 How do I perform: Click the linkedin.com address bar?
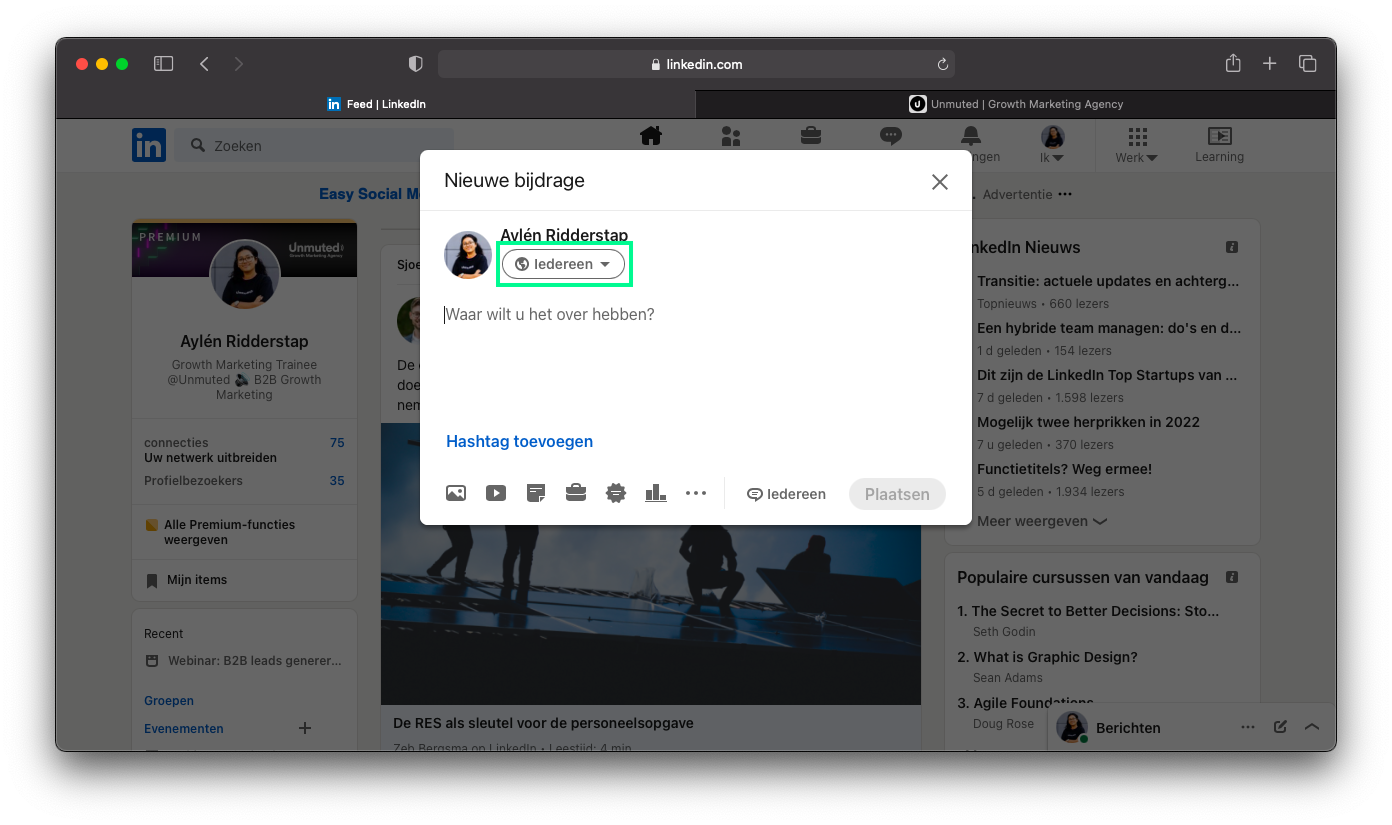696,64
